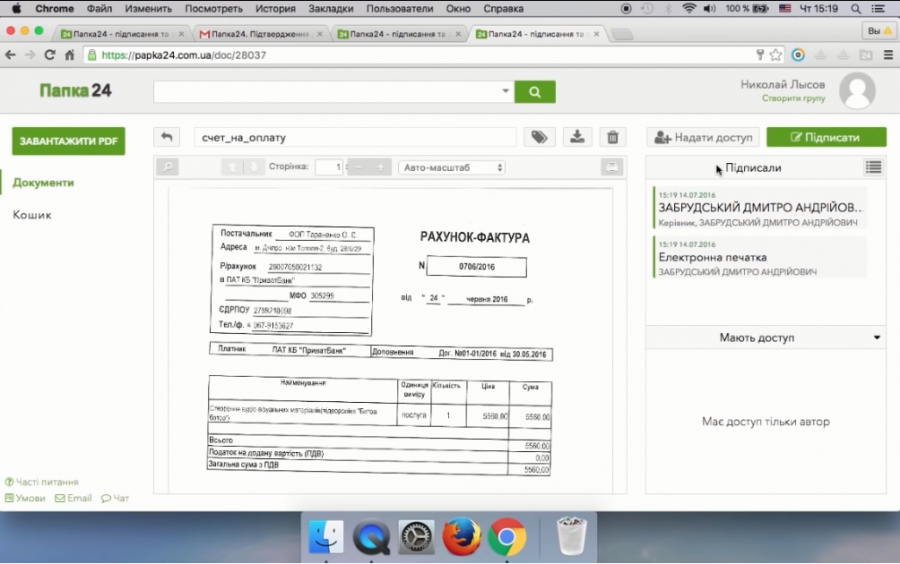The image size is (900, 564).
Task: Open the Авто-масштаб zoom dropdown
Action: coord(452,168)
